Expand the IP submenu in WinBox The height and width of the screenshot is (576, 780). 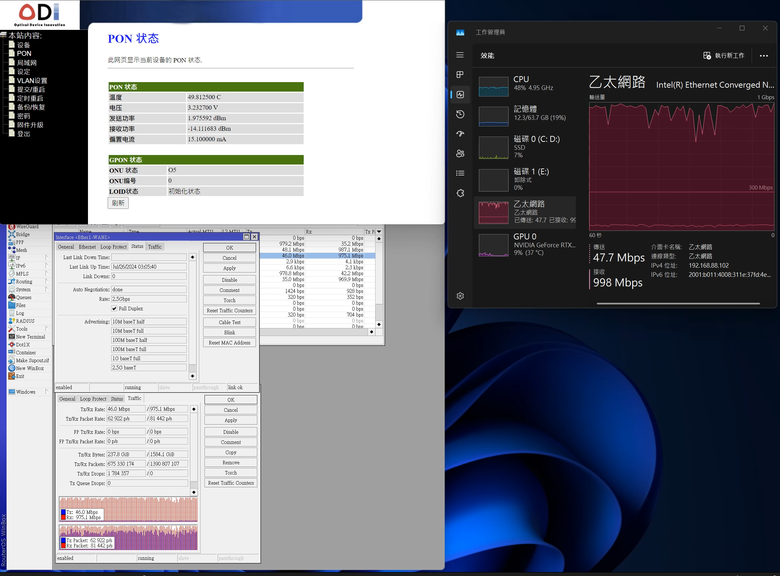tap(47, 258)
